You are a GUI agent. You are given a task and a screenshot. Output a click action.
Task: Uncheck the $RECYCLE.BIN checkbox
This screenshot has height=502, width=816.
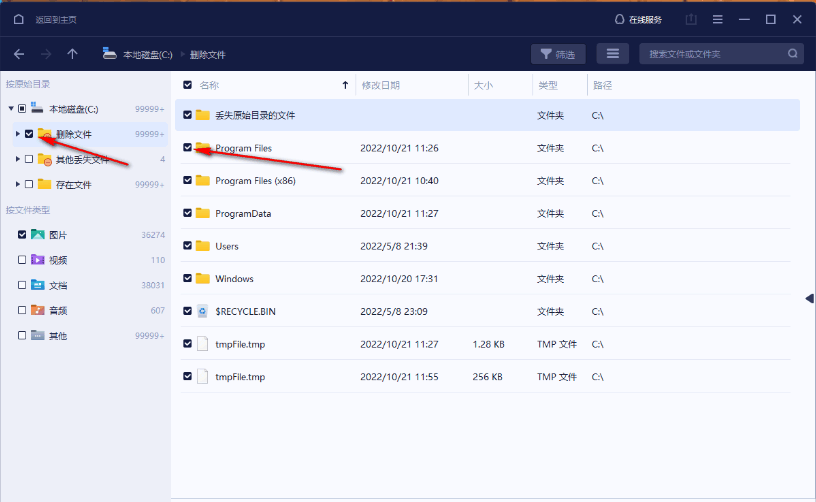[188, 311]
